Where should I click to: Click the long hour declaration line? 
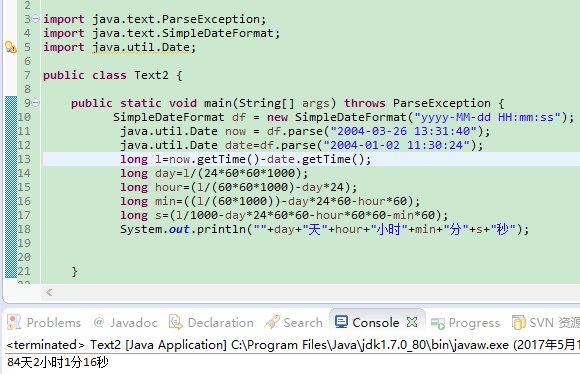[239, 187]
